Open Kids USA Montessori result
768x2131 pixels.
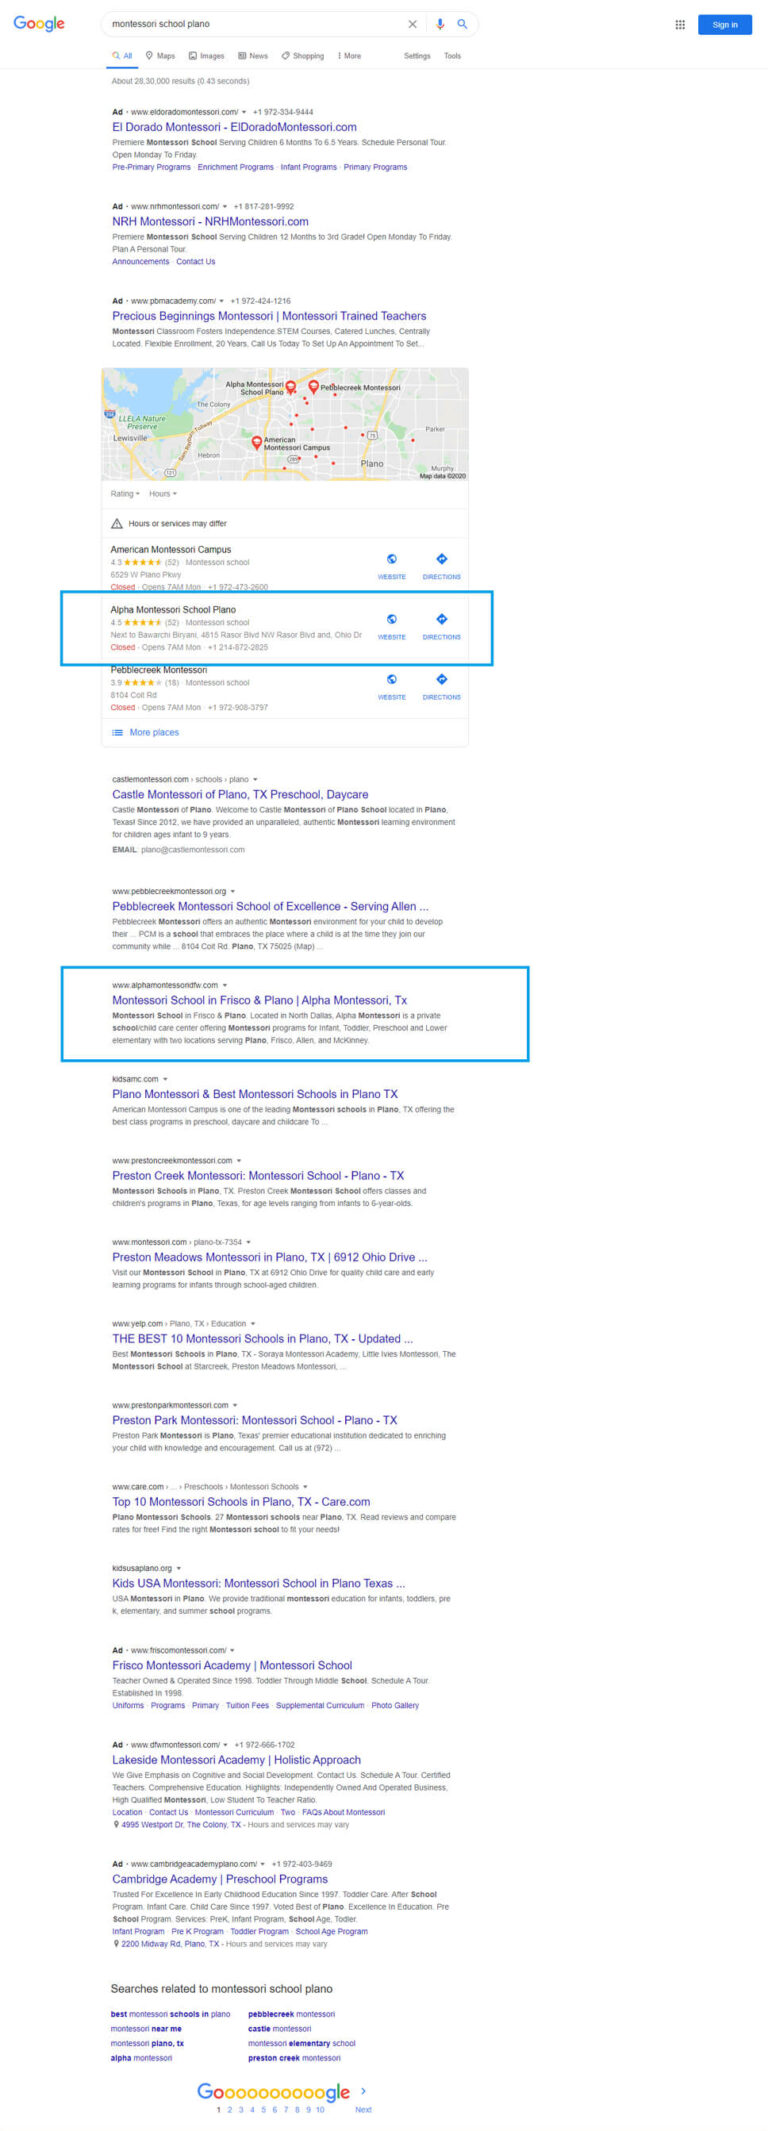(x=259, y=1583)
